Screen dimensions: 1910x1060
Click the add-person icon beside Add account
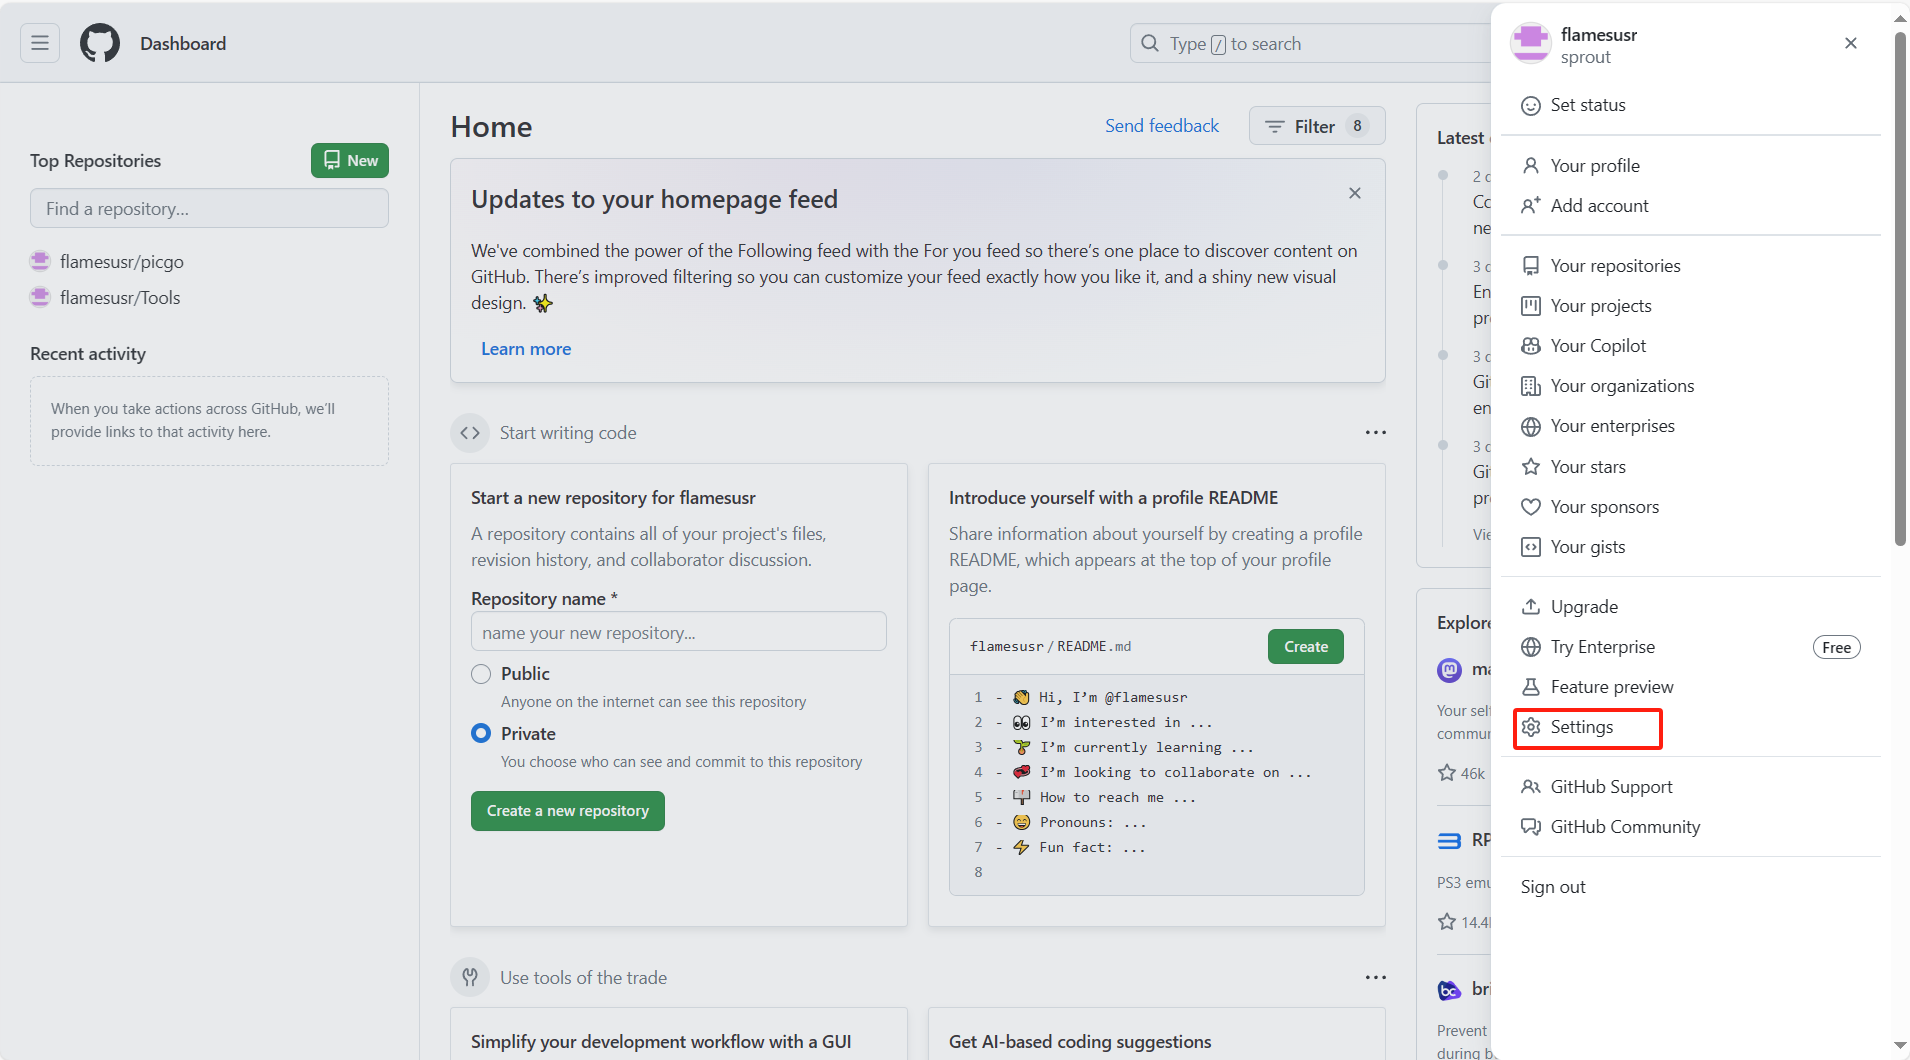click(x=1531, y=206)
